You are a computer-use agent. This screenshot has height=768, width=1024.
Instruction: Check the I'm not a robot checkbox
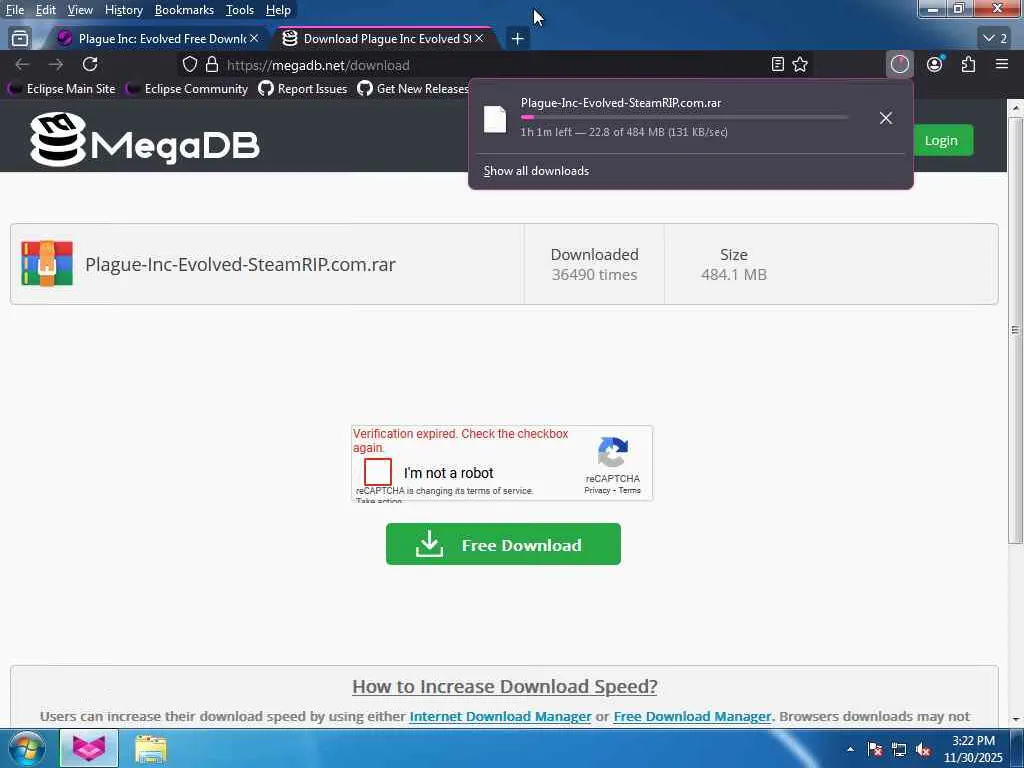click(x=377, y=472)
